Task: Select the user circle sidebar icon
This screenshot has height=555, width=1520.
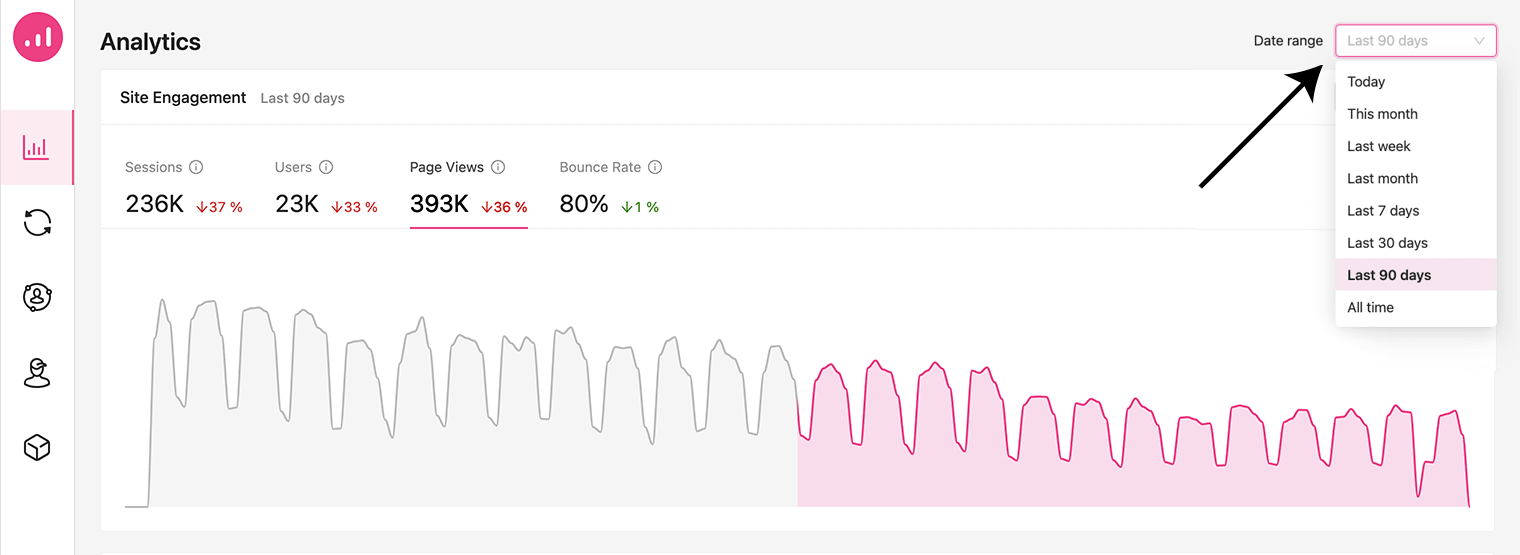Action: coord(37,297)
